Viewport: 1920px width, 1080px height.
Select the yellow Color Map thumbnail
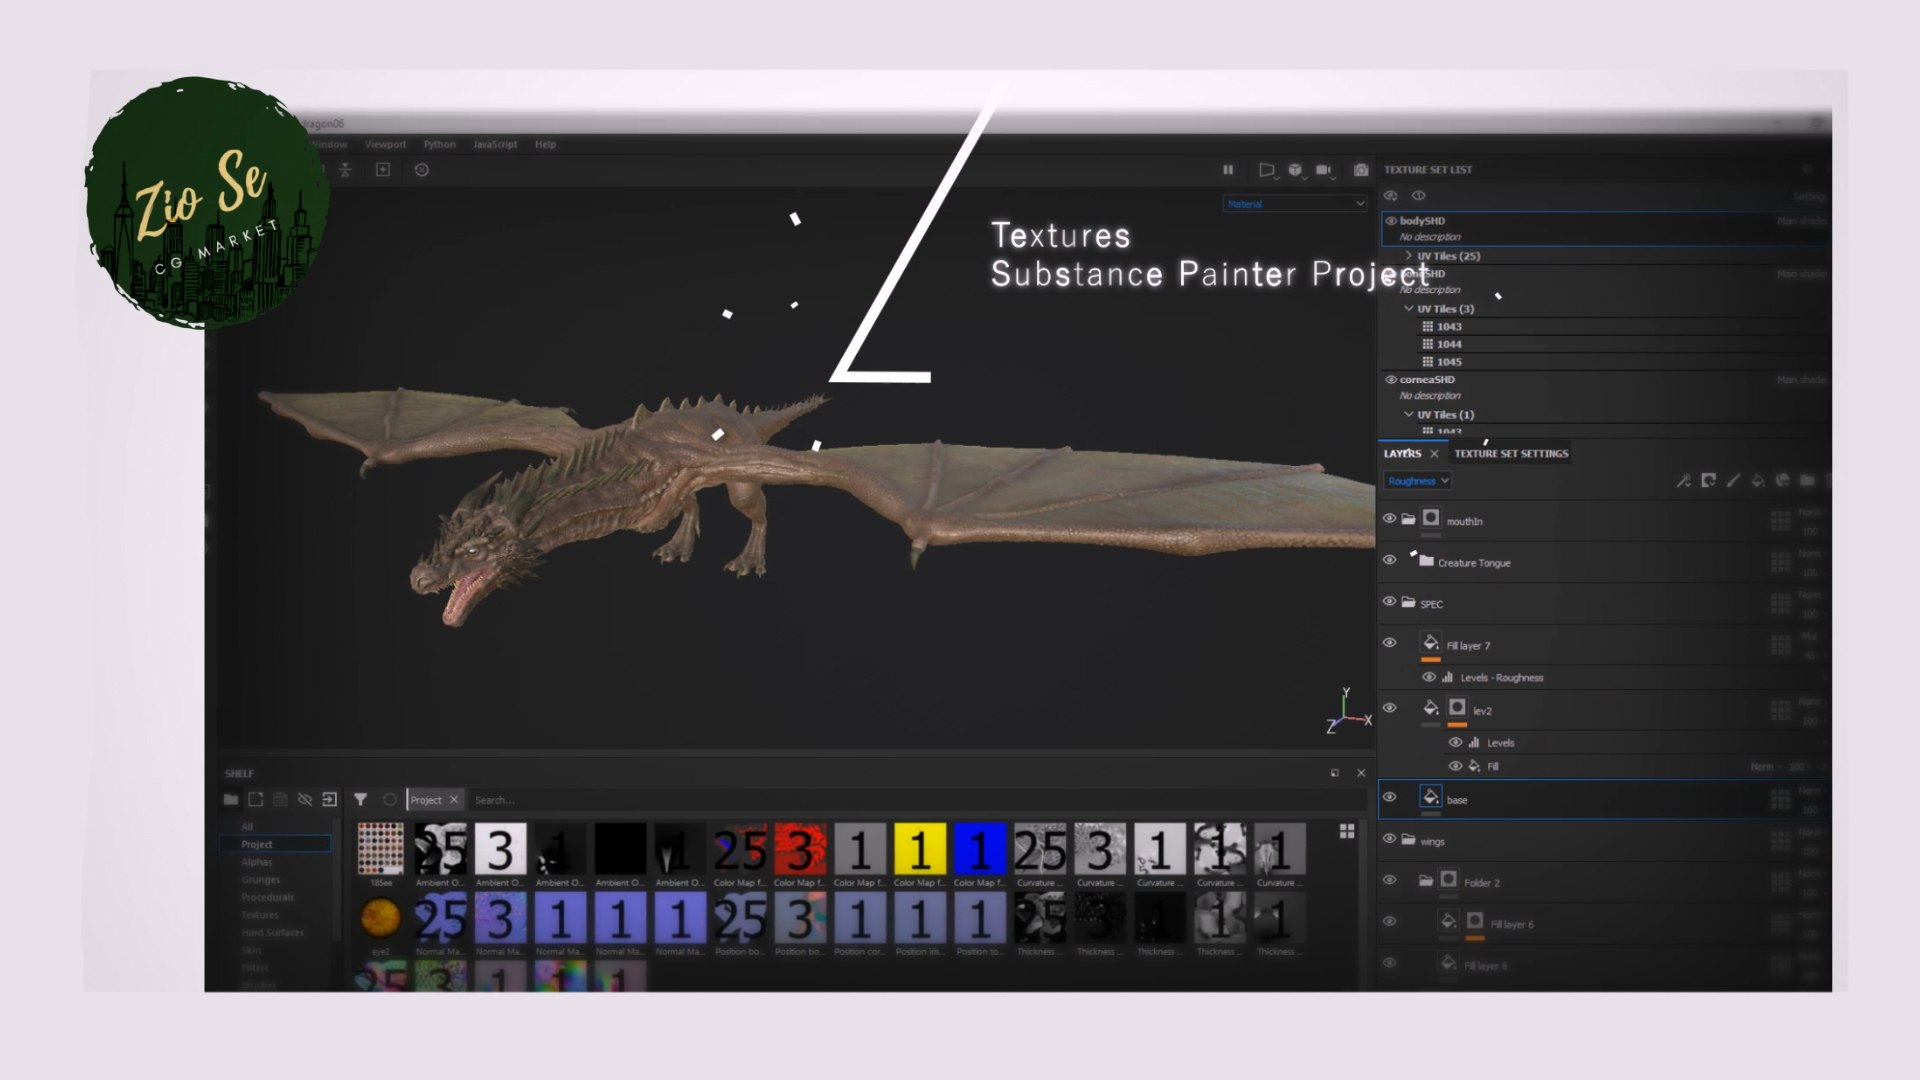920,849
